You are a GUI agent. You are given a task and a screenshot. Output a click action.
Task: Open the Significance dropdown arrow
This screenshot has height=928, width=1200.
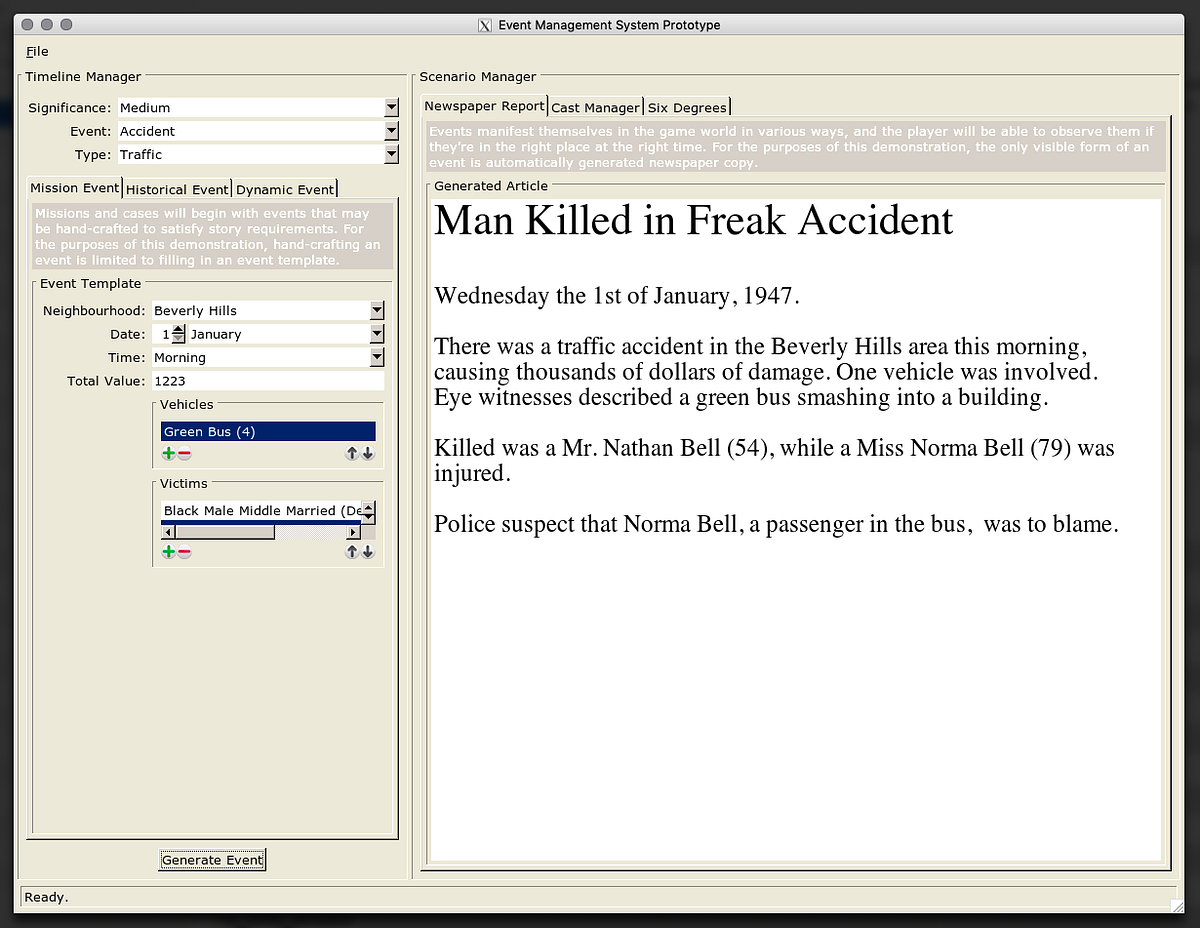391,107
